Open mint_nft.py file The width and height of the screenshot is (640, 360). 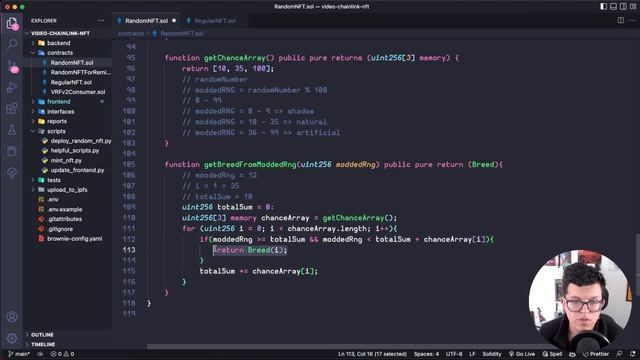pos(66,160)
